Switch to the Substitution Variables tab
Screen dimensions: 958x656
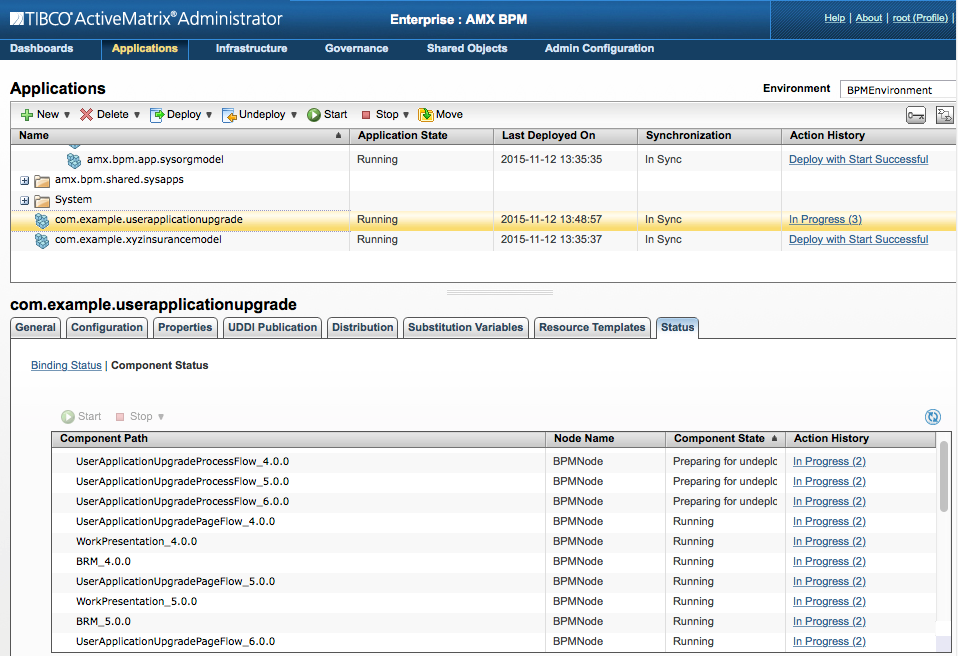465,327
